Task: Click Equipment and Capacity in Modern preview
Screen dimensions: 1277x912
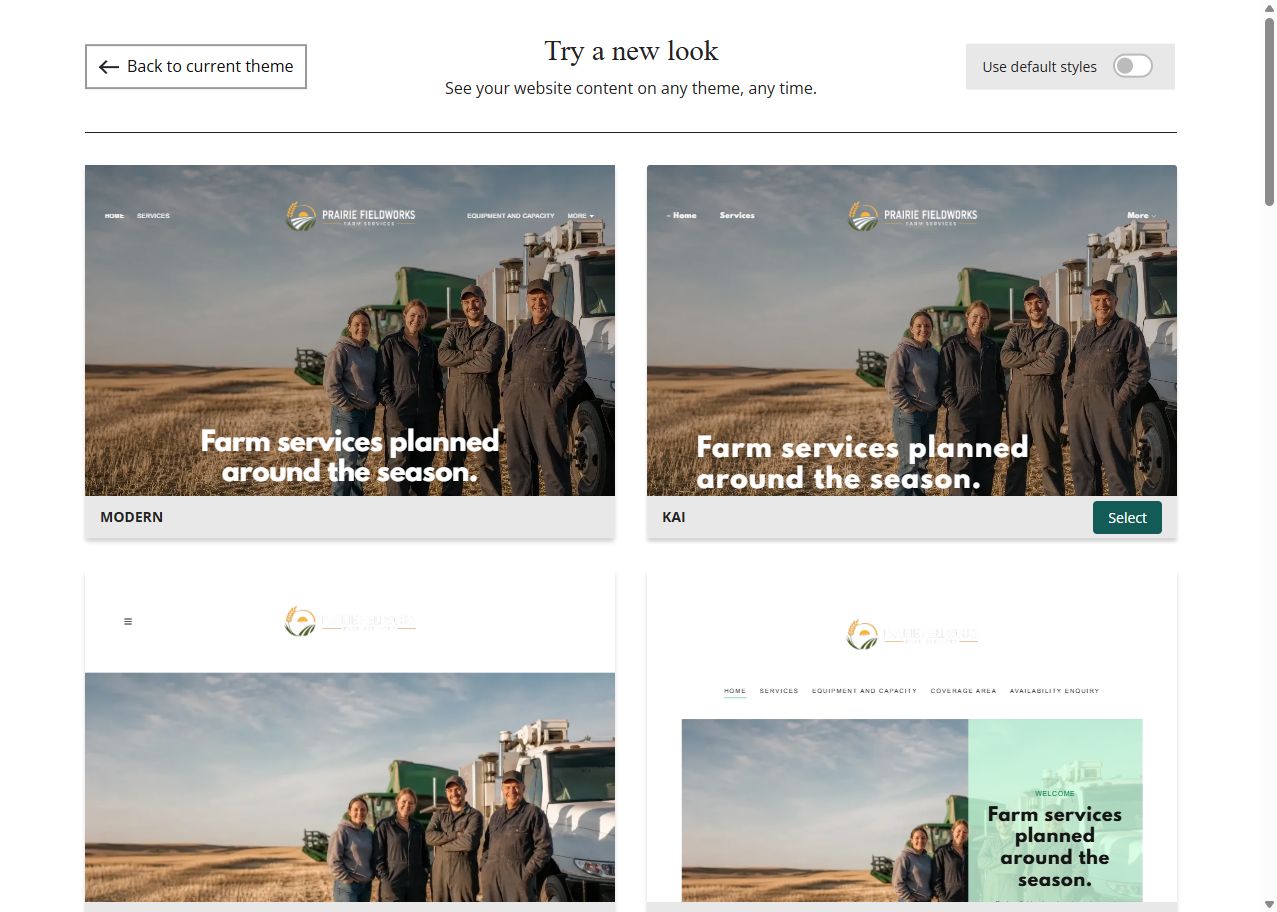Action: [x=511, y=216]
